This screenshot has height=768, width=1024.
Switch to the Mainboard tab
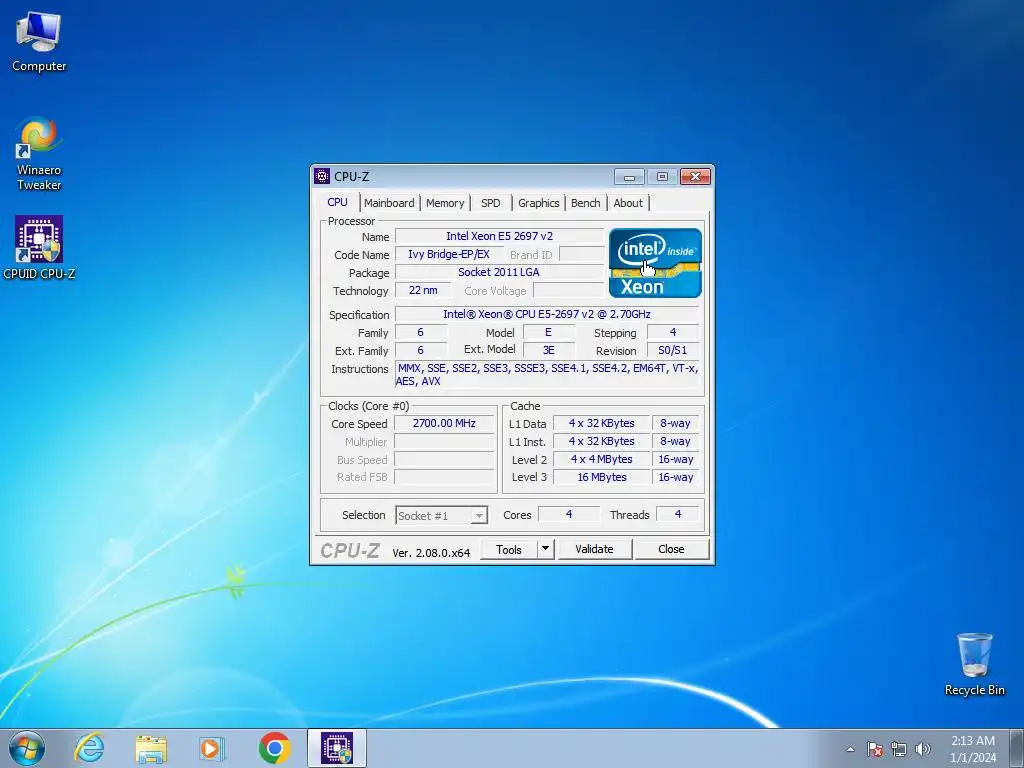(389, 203)
